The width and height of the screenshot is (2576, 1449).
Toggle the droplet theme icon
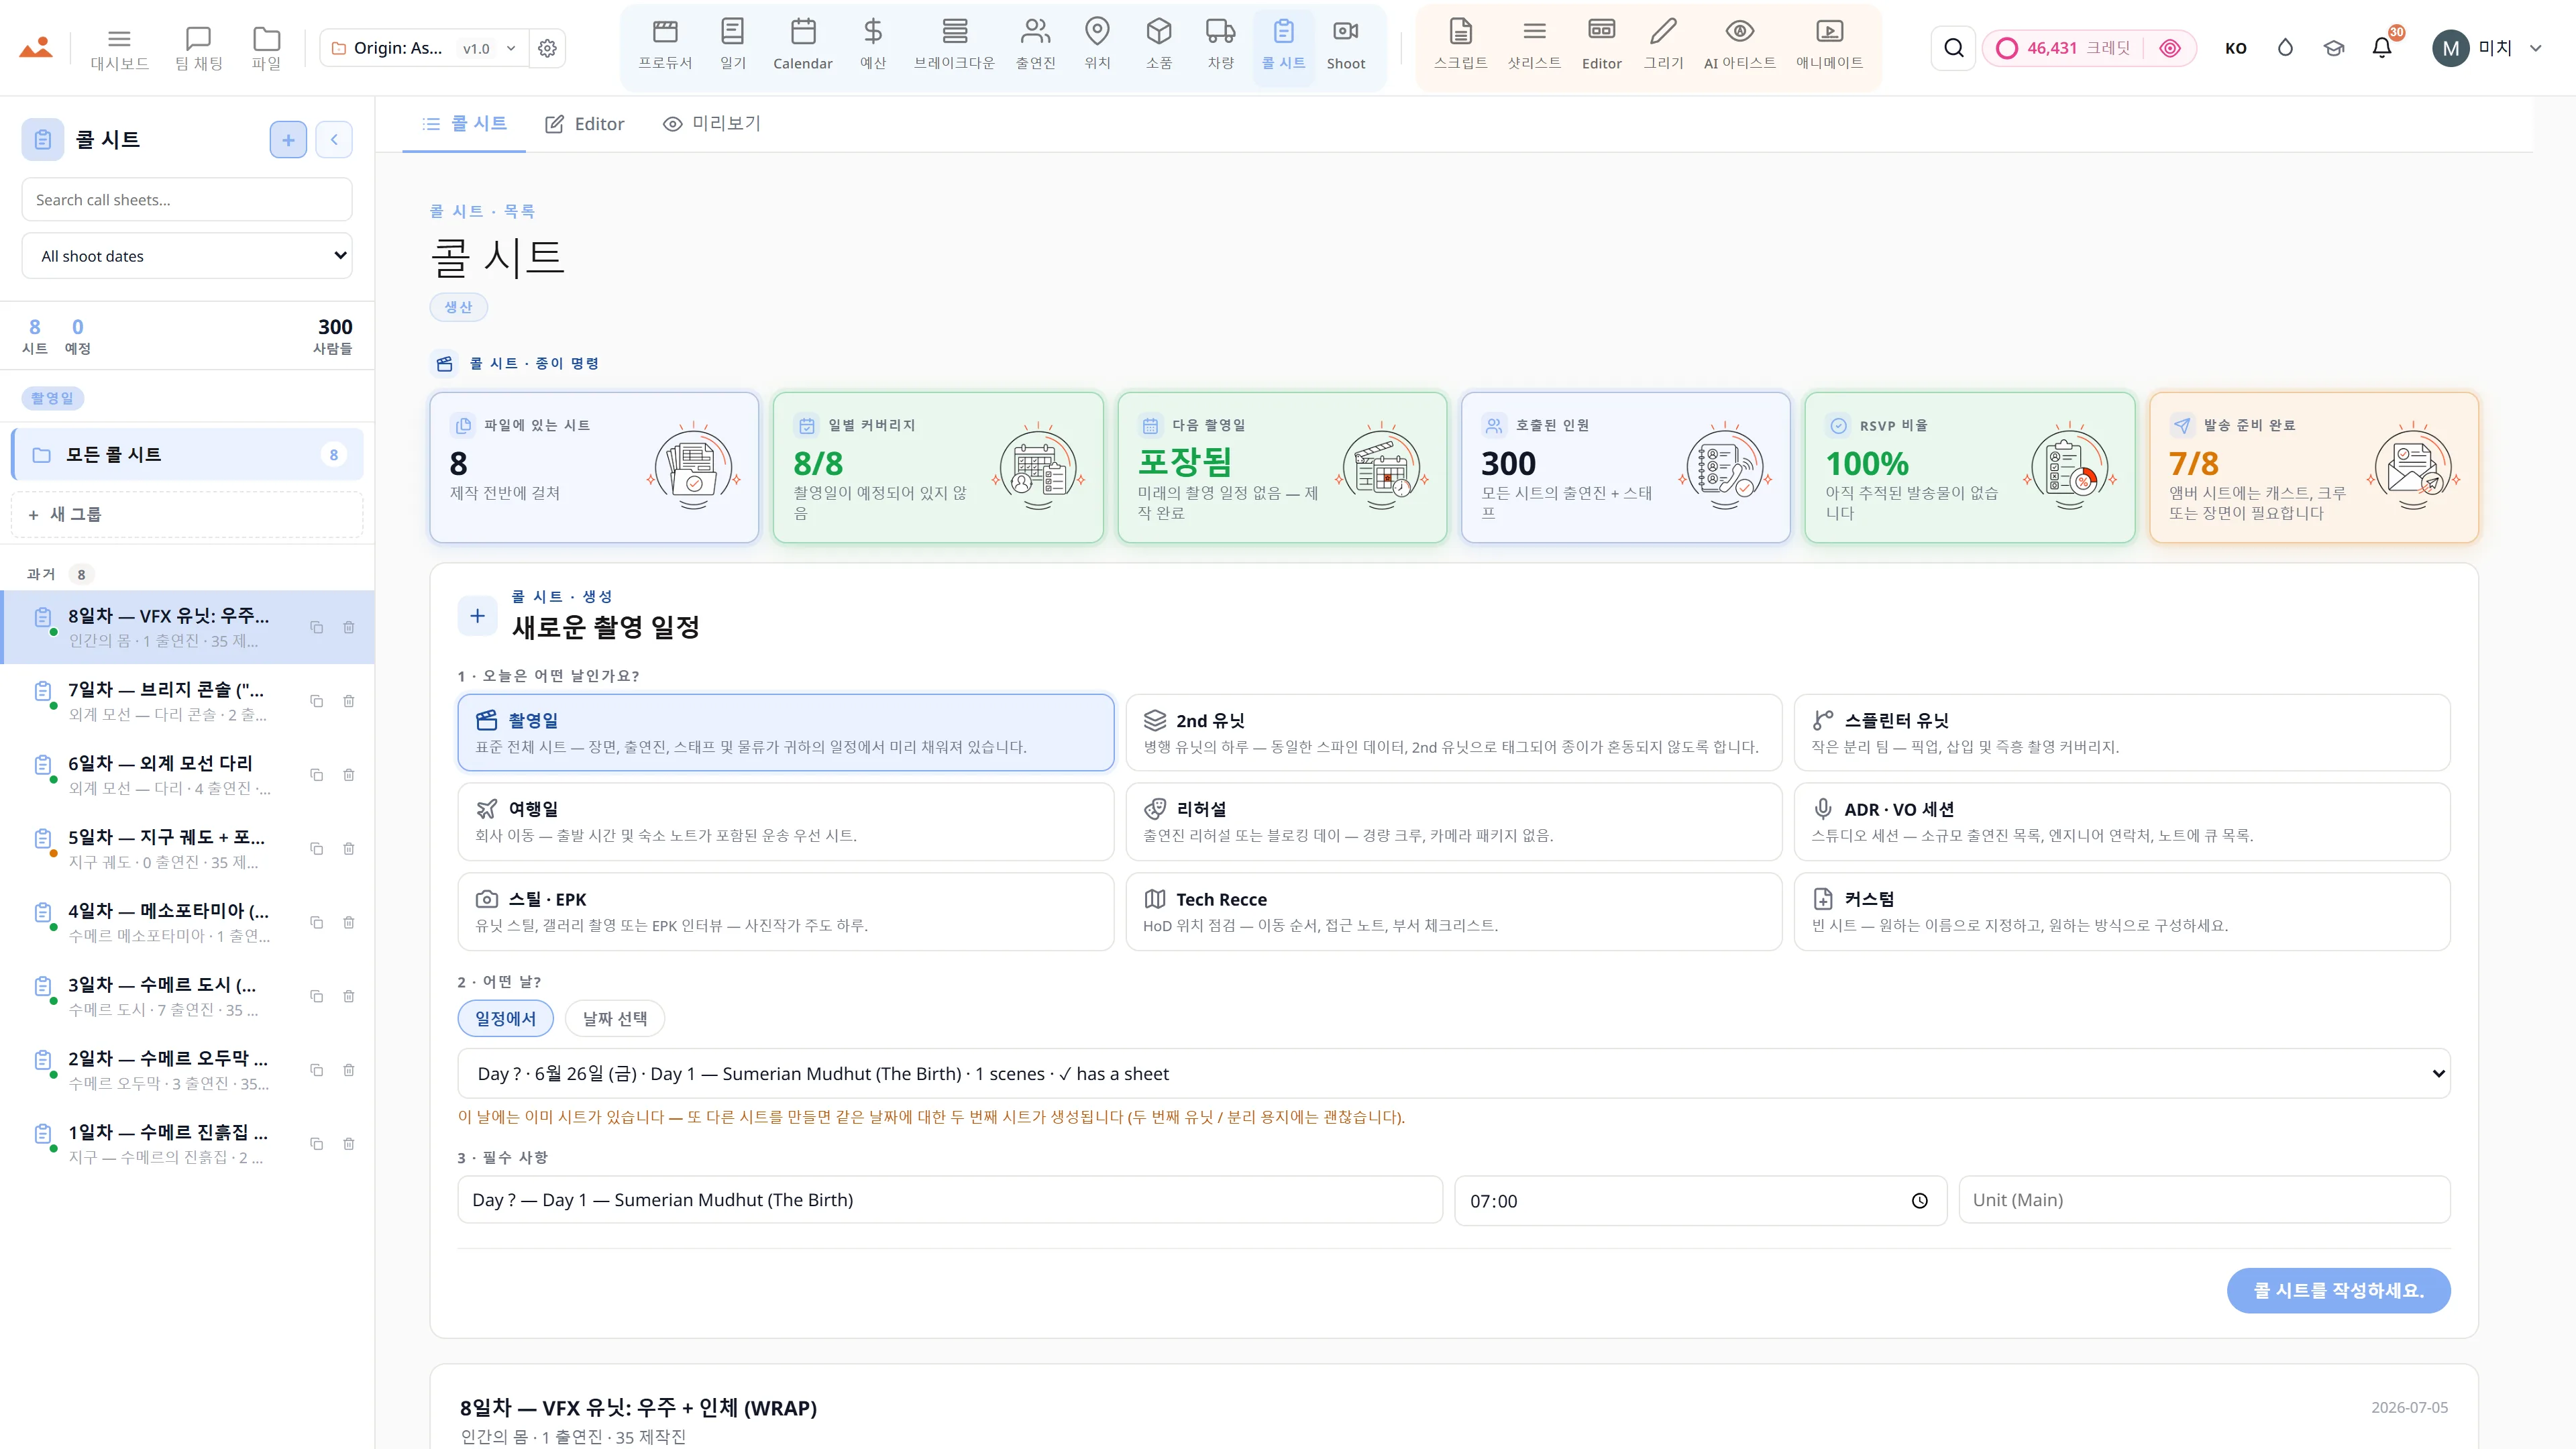(2285, 48)
